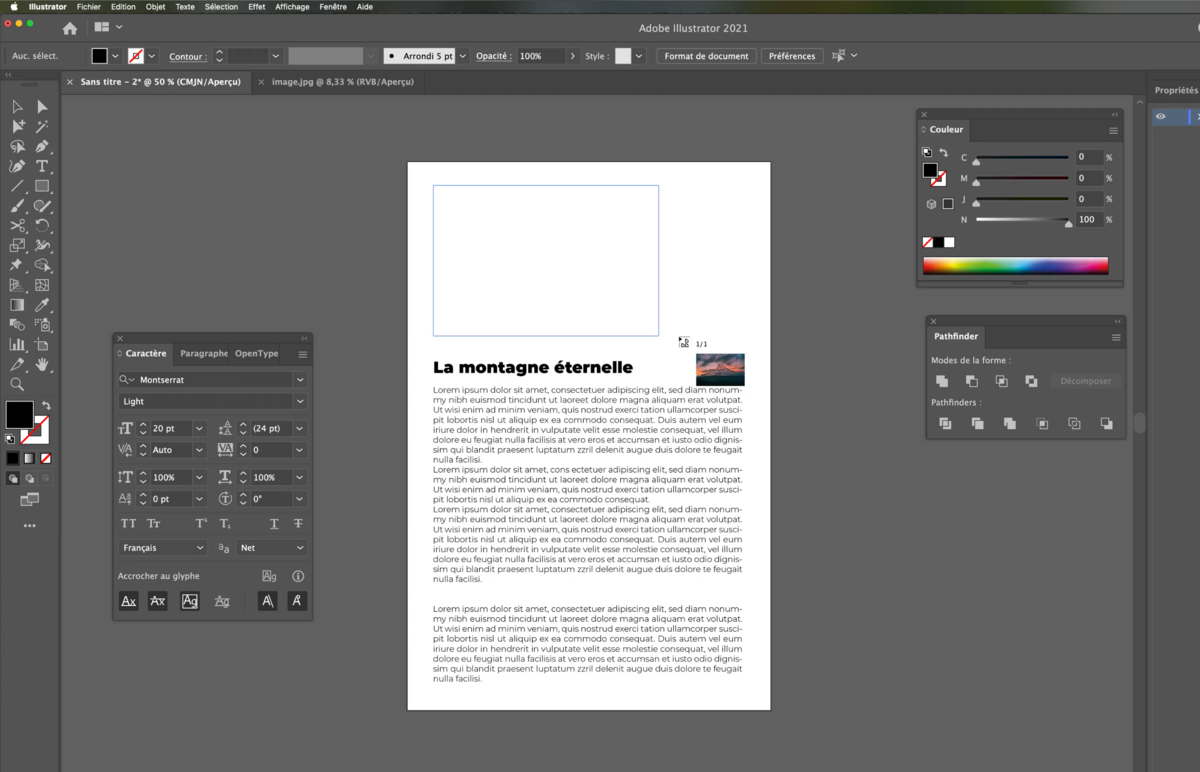Click Minus Front shape mode in Pathfinder
The height and width of the screenshot is (772, 1200).
[972, 381]
